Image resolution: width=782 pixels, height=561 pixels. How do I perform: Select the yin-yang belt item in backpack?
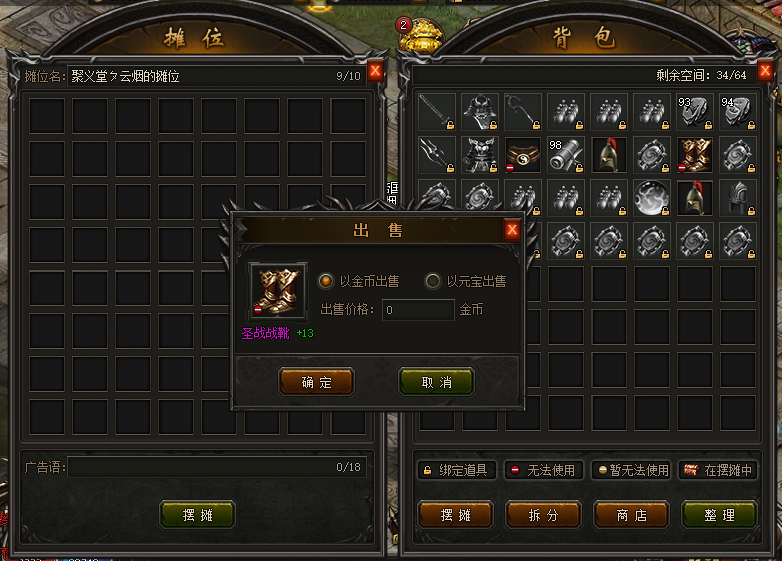point(523,156)
